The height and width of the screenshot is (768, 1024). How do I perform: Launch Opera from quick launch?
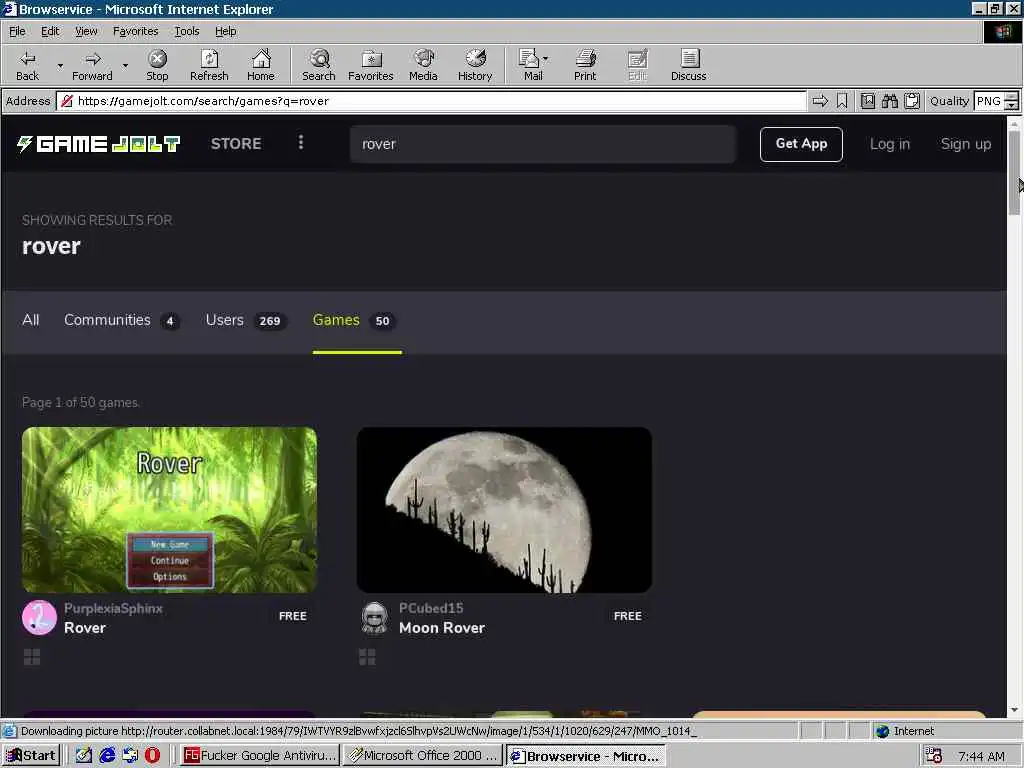click(x=152, y=756)
